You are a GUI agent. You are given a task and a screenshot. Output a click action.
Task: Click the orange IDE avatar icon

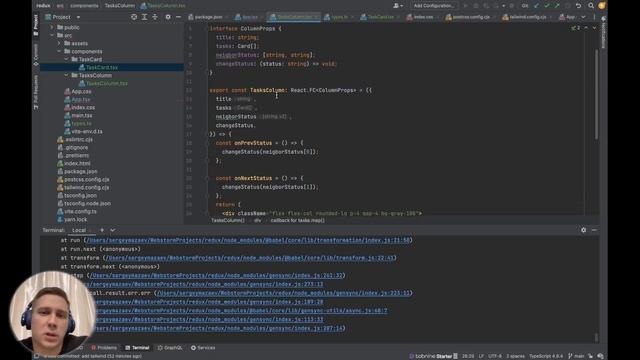[602, 6]
